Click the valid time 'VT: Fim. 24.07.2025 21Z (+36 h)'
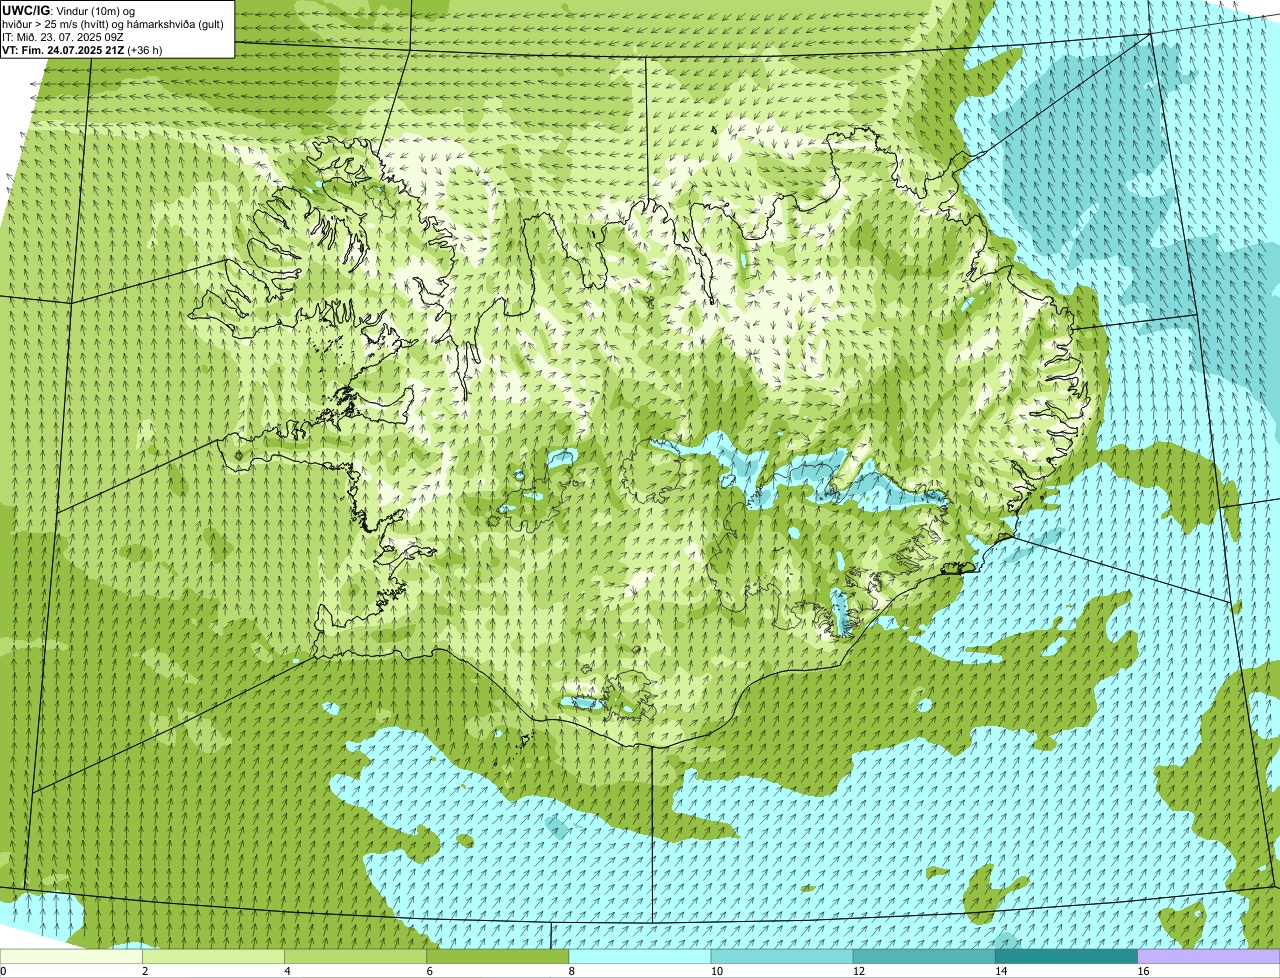The height and width of the screenshot is (978, 1280). pyautogui.click(x=82, y=49)
